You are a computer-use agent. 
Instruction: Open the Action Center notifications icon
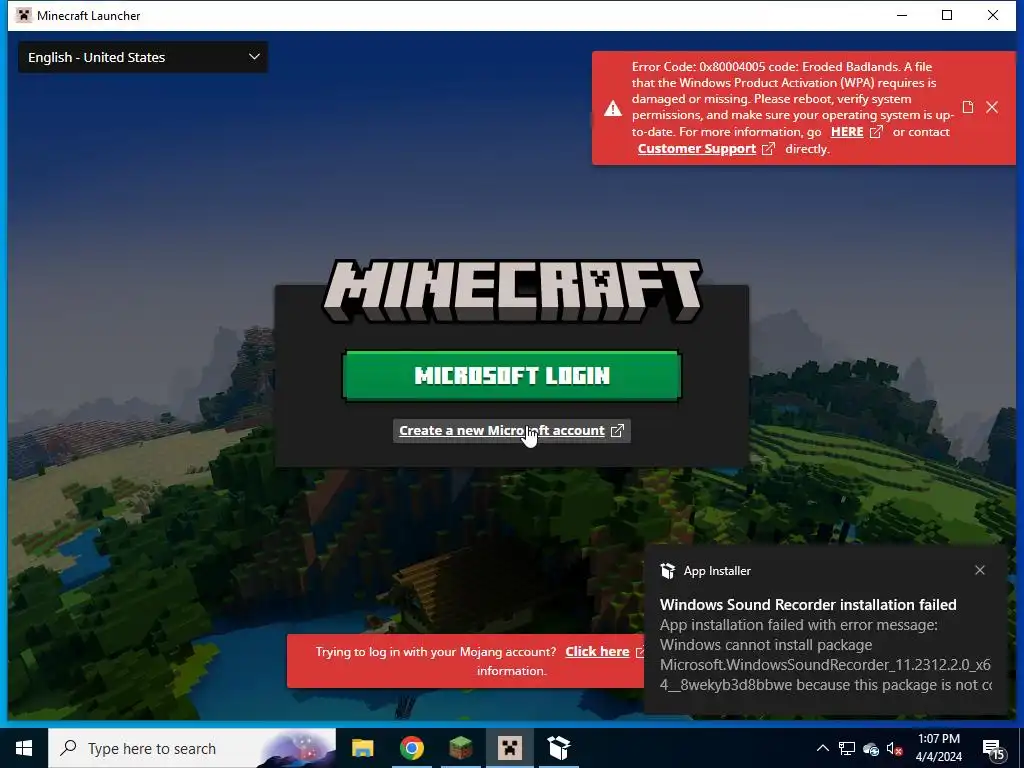993,749
